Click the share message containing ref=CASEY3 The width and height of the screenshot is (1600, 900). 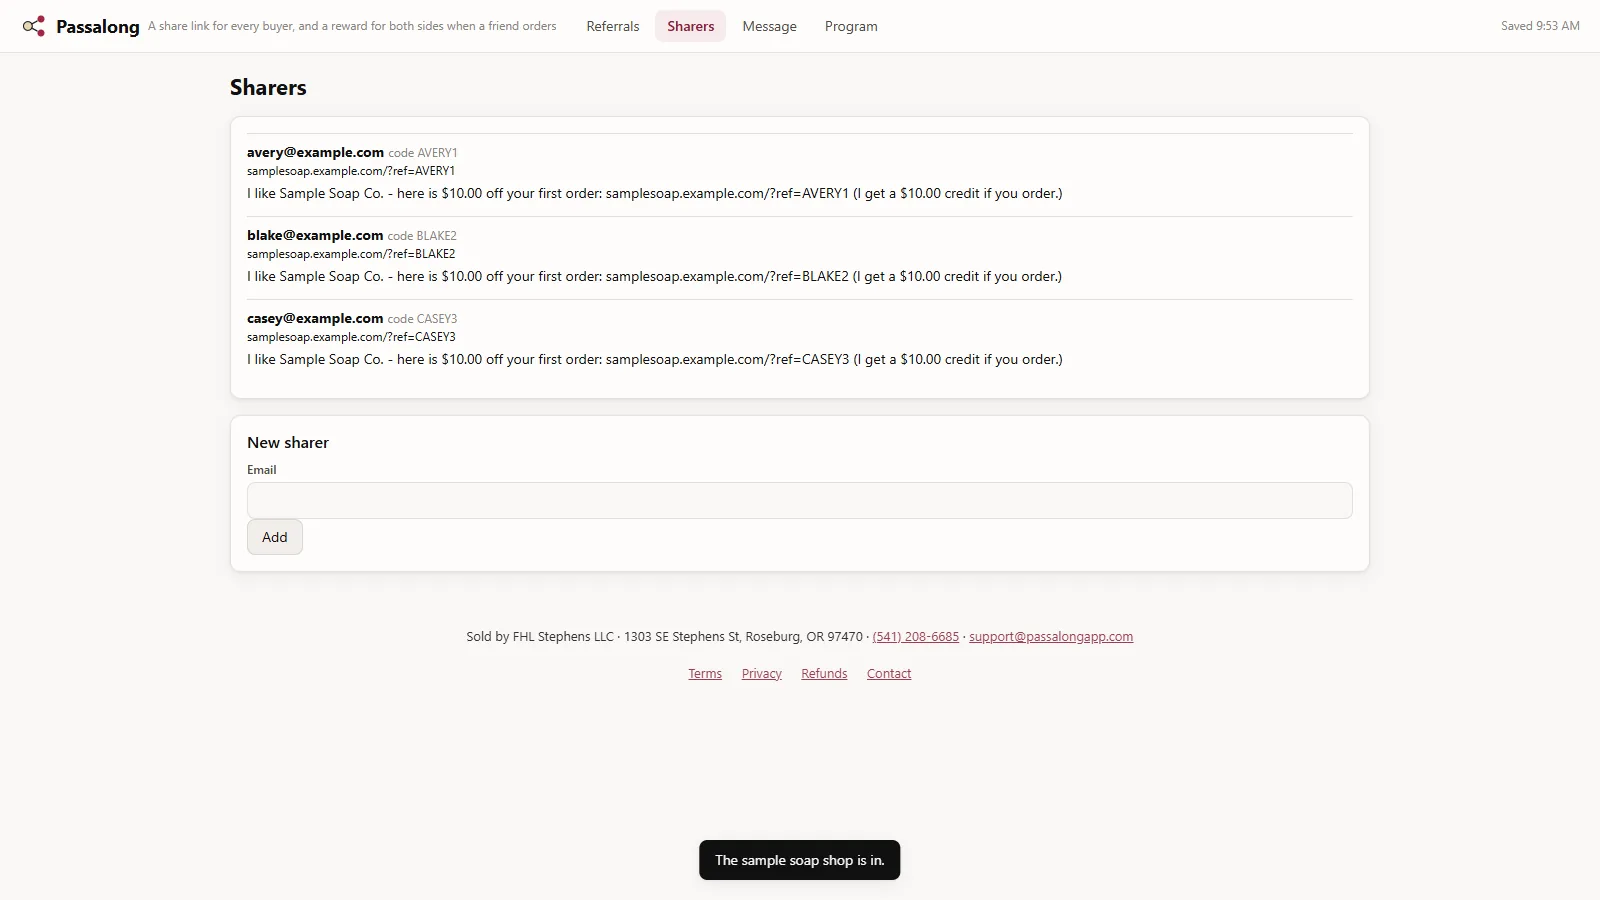pyautogui.click(x=655, y=359)
